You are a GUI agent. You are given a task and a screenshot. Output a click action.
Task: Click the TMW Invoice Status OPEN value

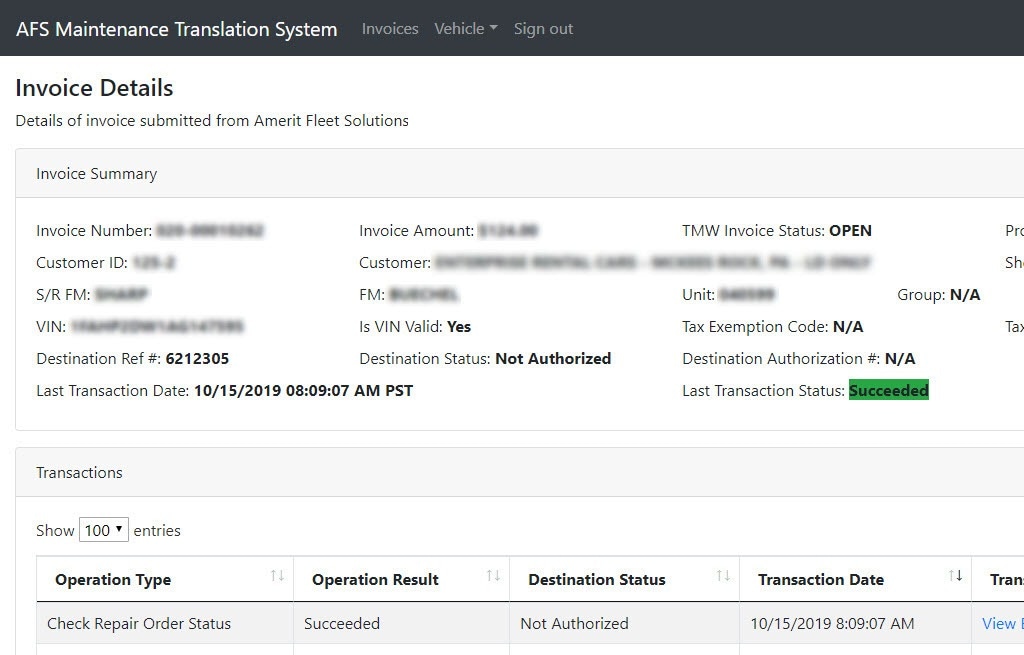850,230
